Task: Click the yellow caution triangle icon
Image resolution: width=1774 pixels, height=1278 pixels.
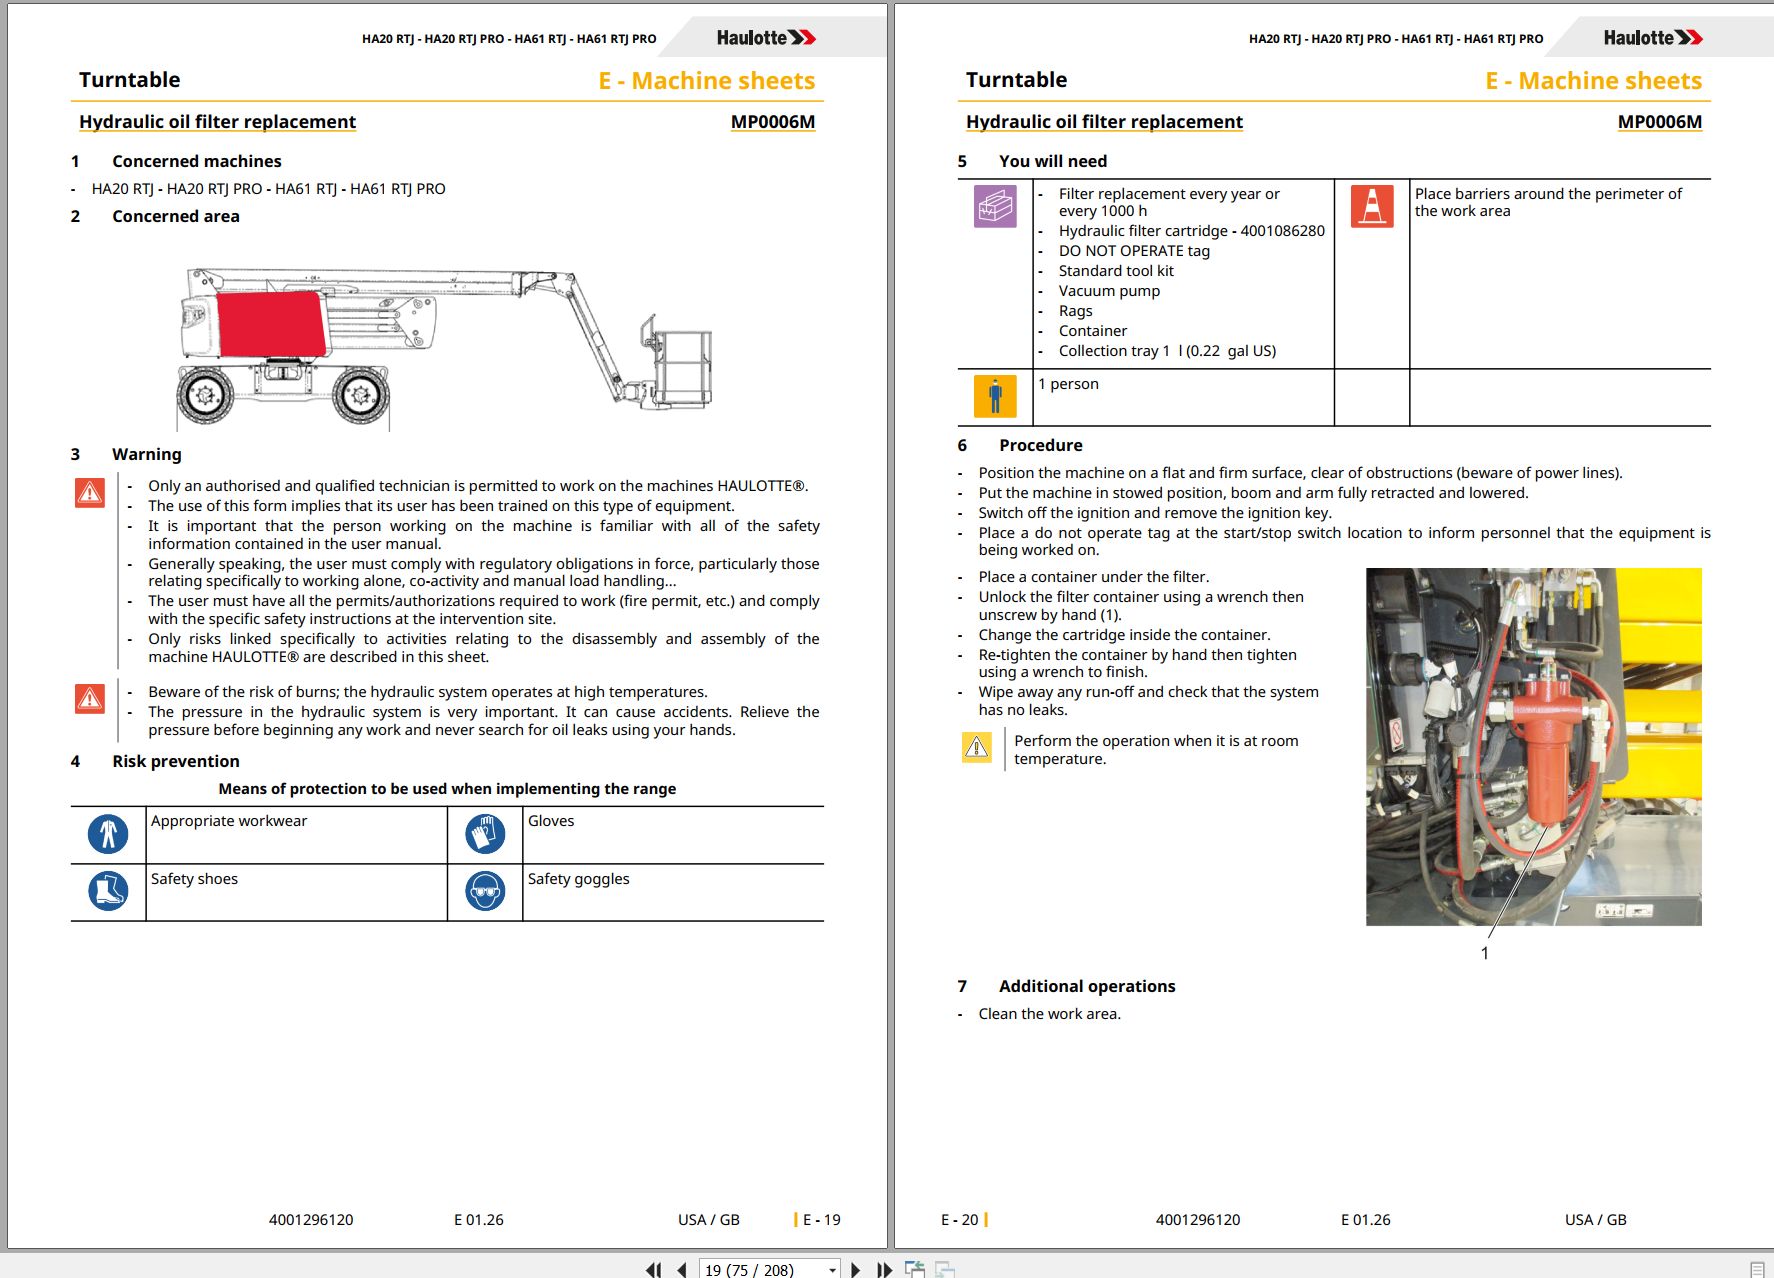Action: [x=976, y=747]
